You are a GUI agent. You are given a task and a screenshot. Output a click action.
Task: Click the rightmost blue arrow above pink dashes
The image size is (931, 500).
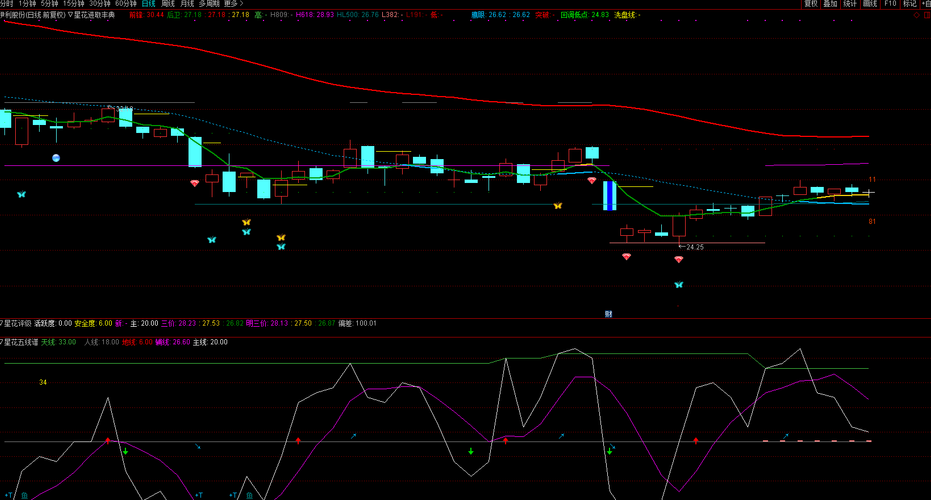786,436
